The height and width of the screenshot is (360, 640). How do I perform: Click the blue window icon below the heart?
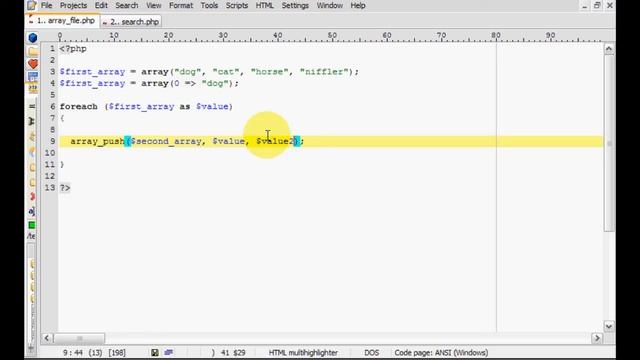coord(33,76)
